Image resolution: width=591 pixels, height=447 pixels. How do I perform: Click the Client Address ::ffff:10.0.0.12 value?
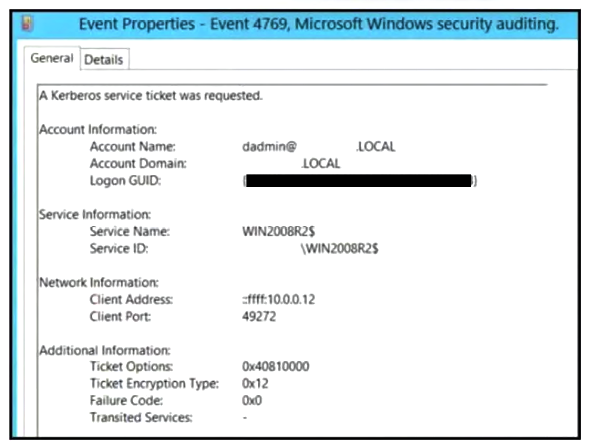coord(279,300)
